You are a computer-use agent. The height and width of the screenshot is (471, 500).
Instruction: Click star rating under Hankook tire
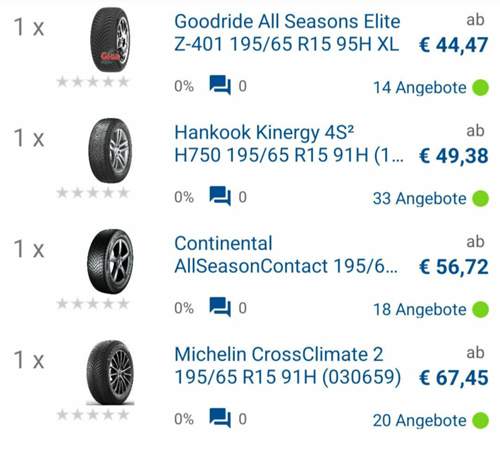tap(93, 193)
